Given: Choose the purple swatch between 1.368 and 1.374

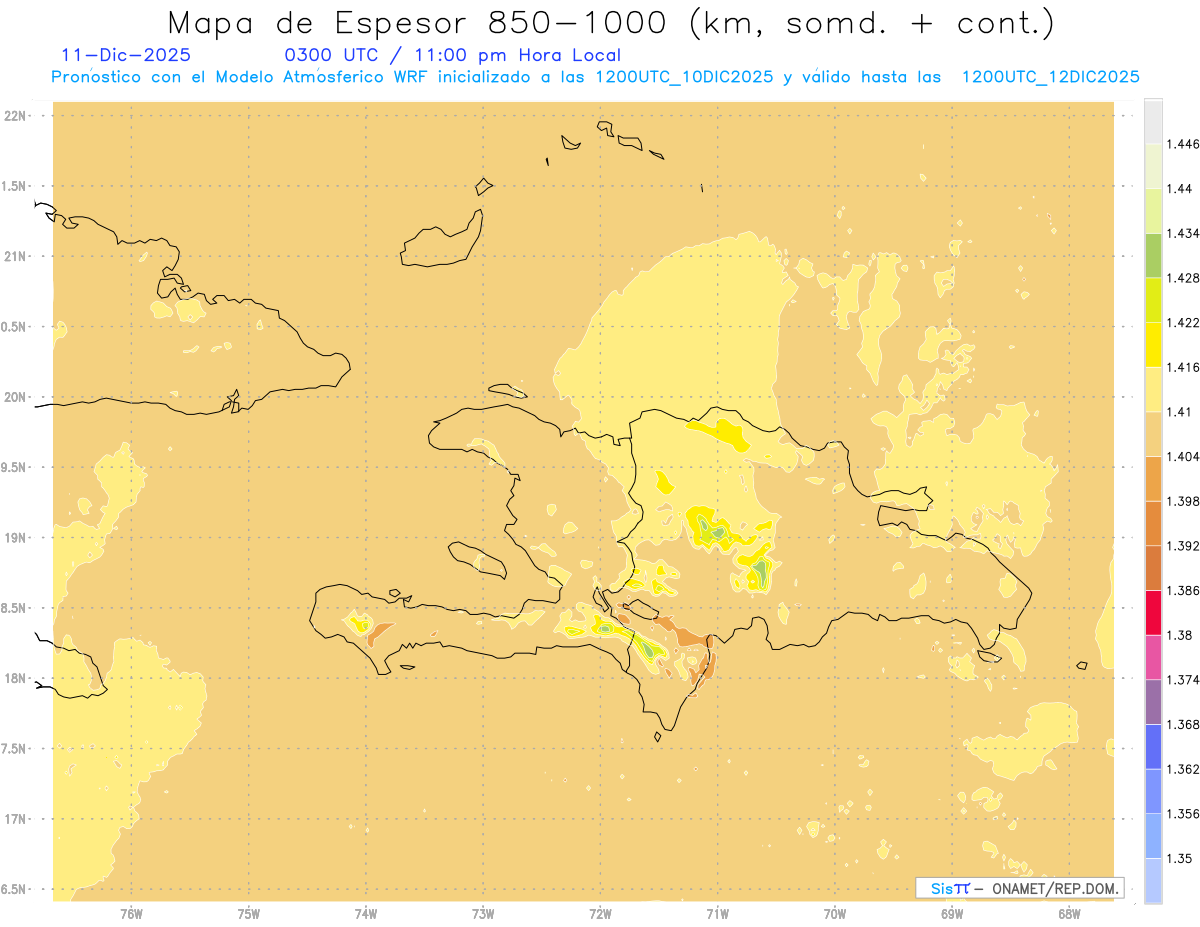Looking at the screenshot, I should (x=1153, y=702).
